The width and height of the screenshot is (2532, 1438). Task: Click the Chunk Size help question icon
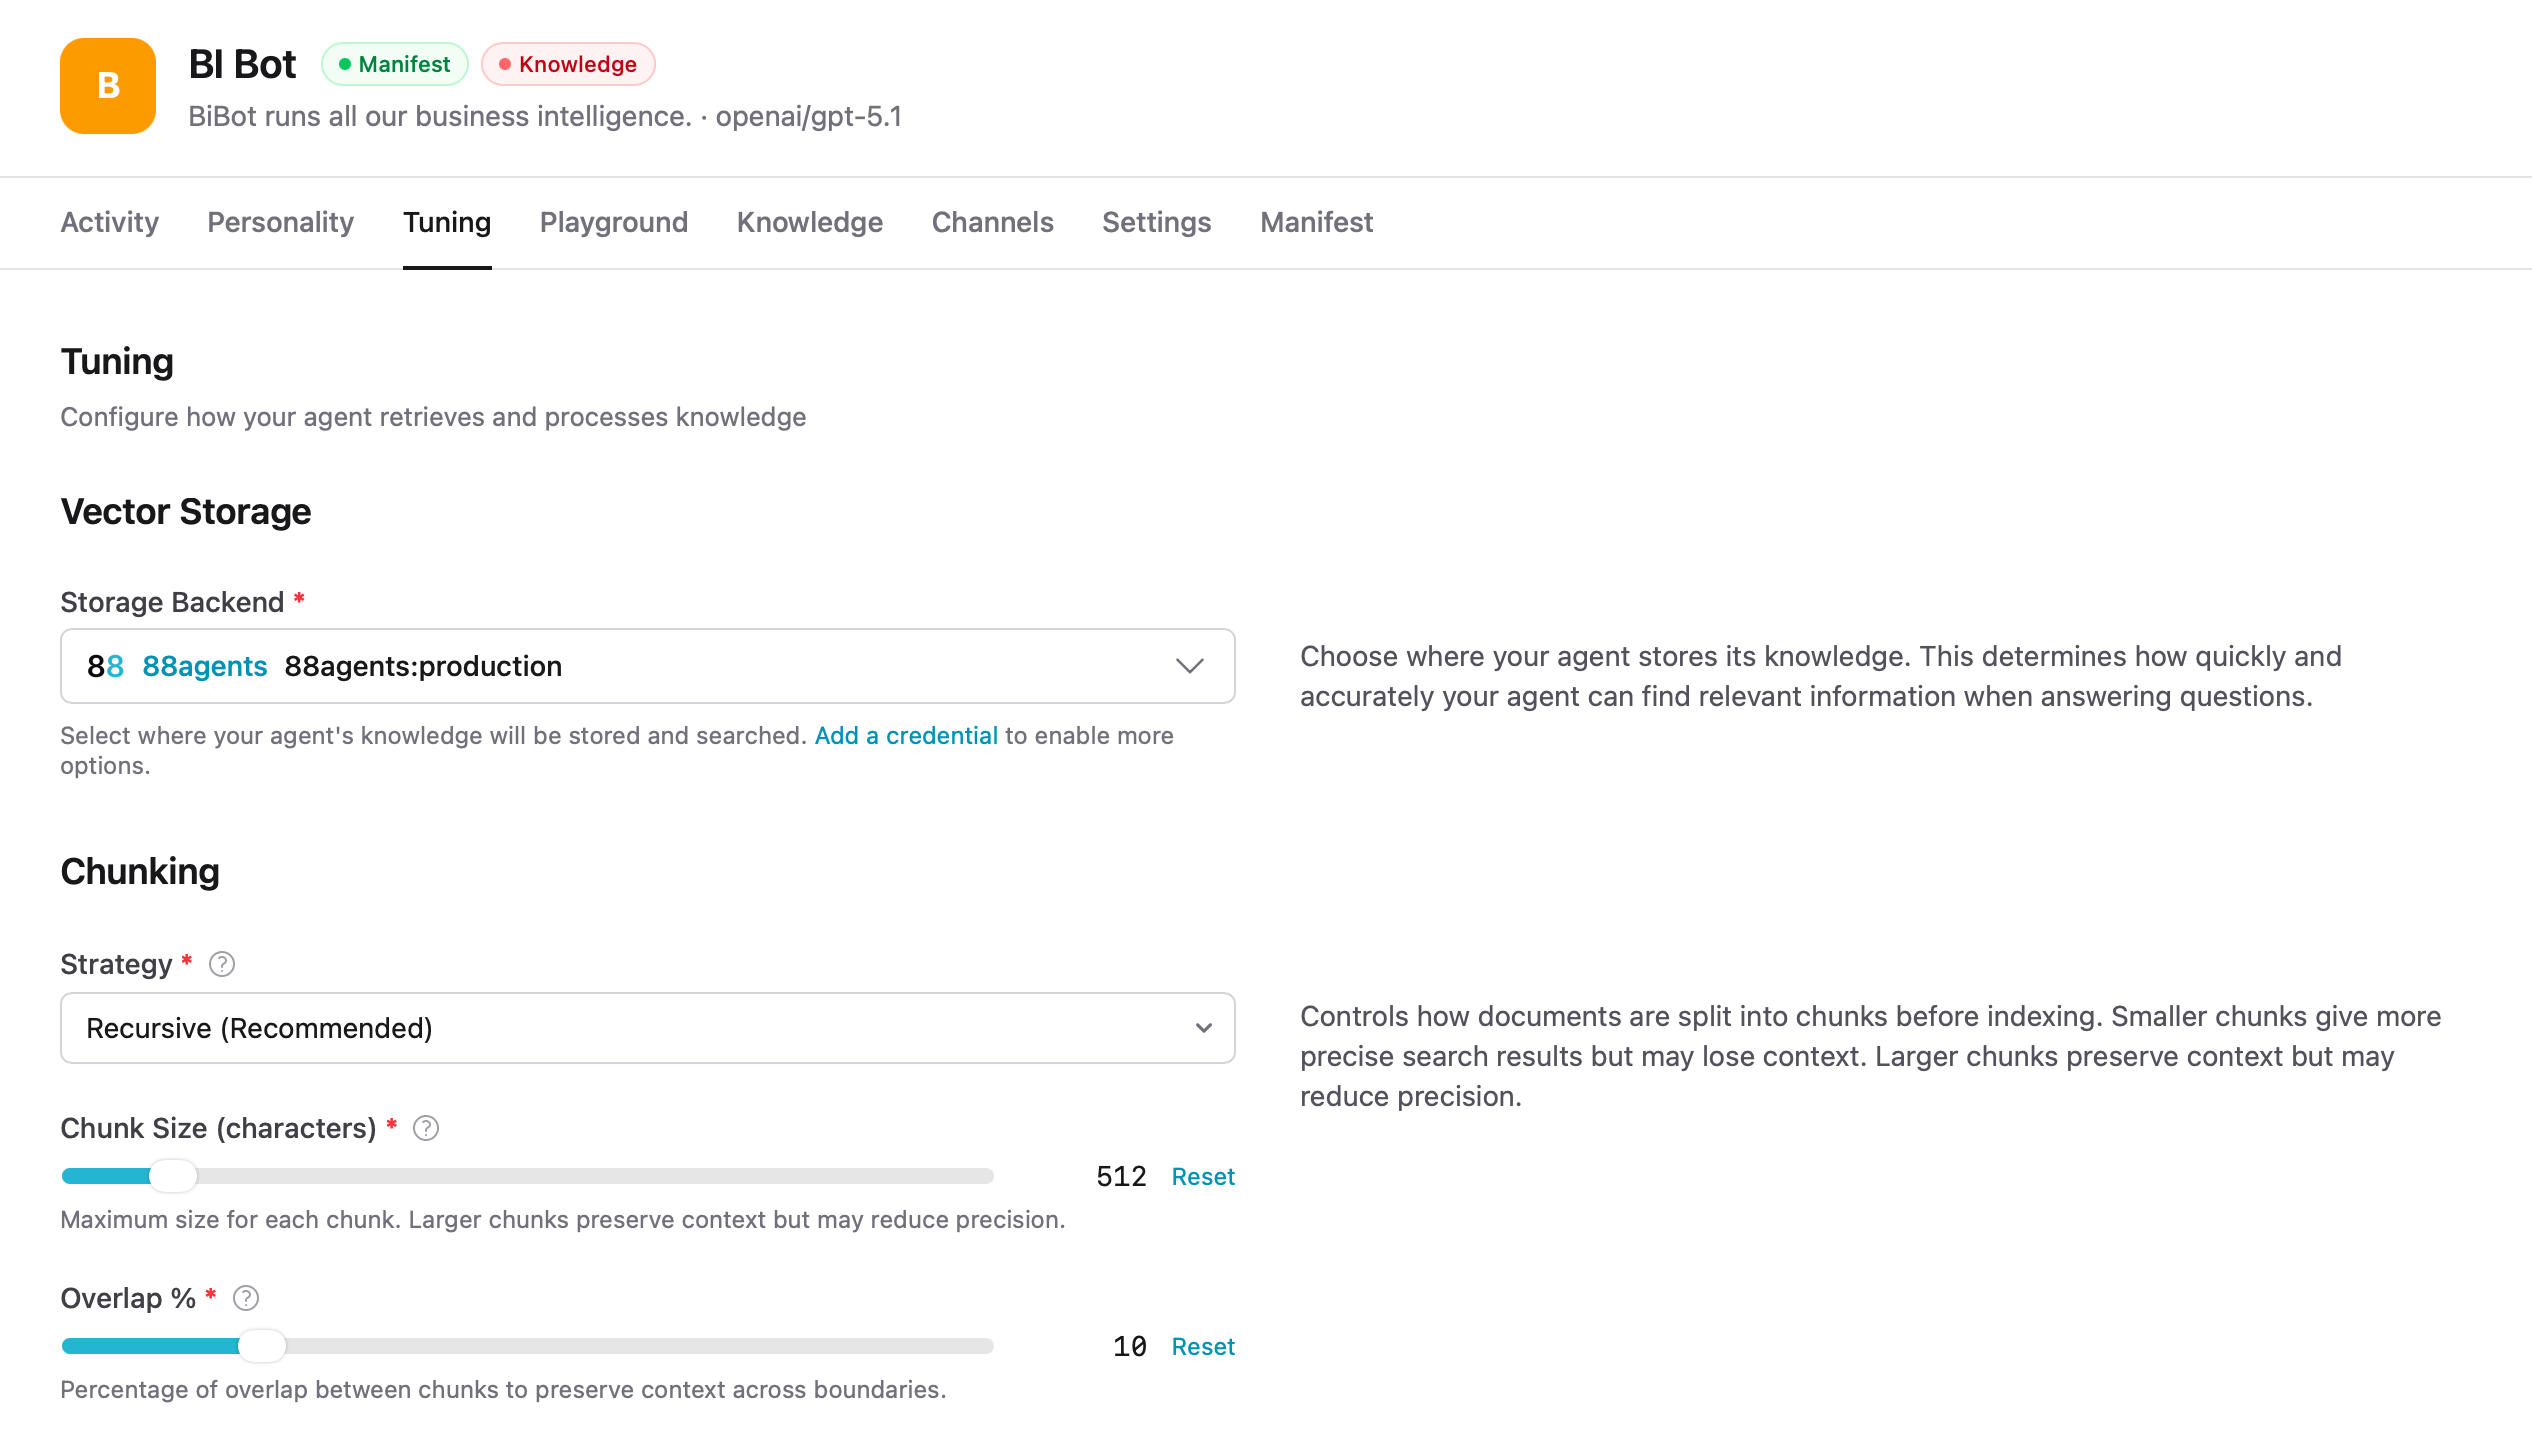(426, 1128)
